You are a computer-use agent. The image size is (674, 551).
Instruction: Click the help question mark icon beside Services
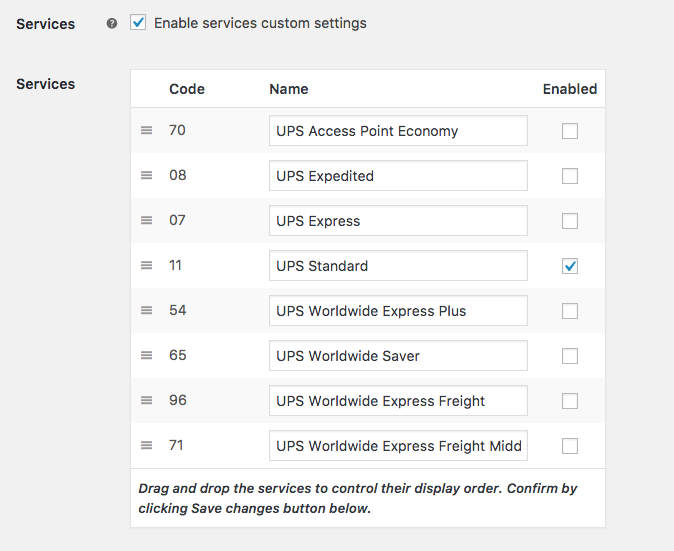click(x=112, y=24)
